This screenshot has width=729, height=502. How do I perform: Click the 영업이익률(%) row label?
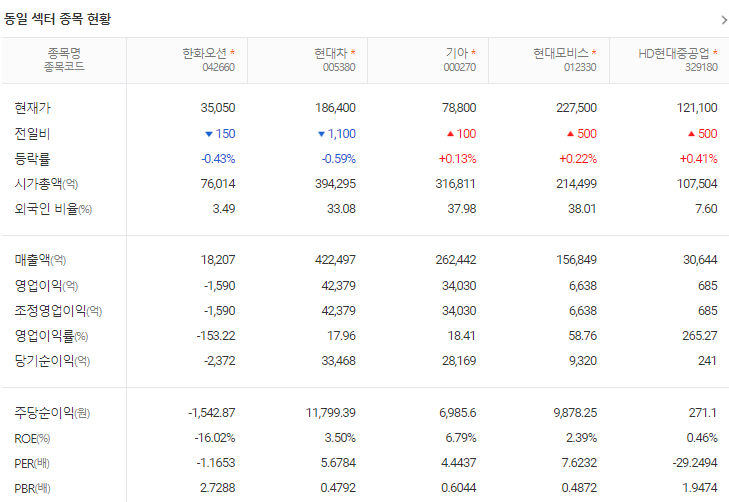51,336
